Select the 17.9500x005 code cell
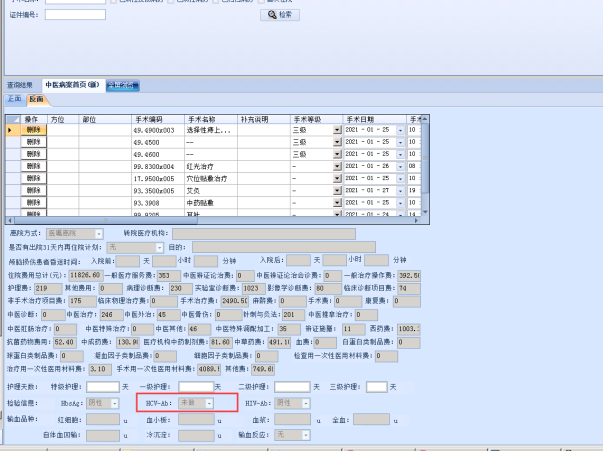Image resolution: width=603 pixels, height=451 pixels. coord(158,178)
